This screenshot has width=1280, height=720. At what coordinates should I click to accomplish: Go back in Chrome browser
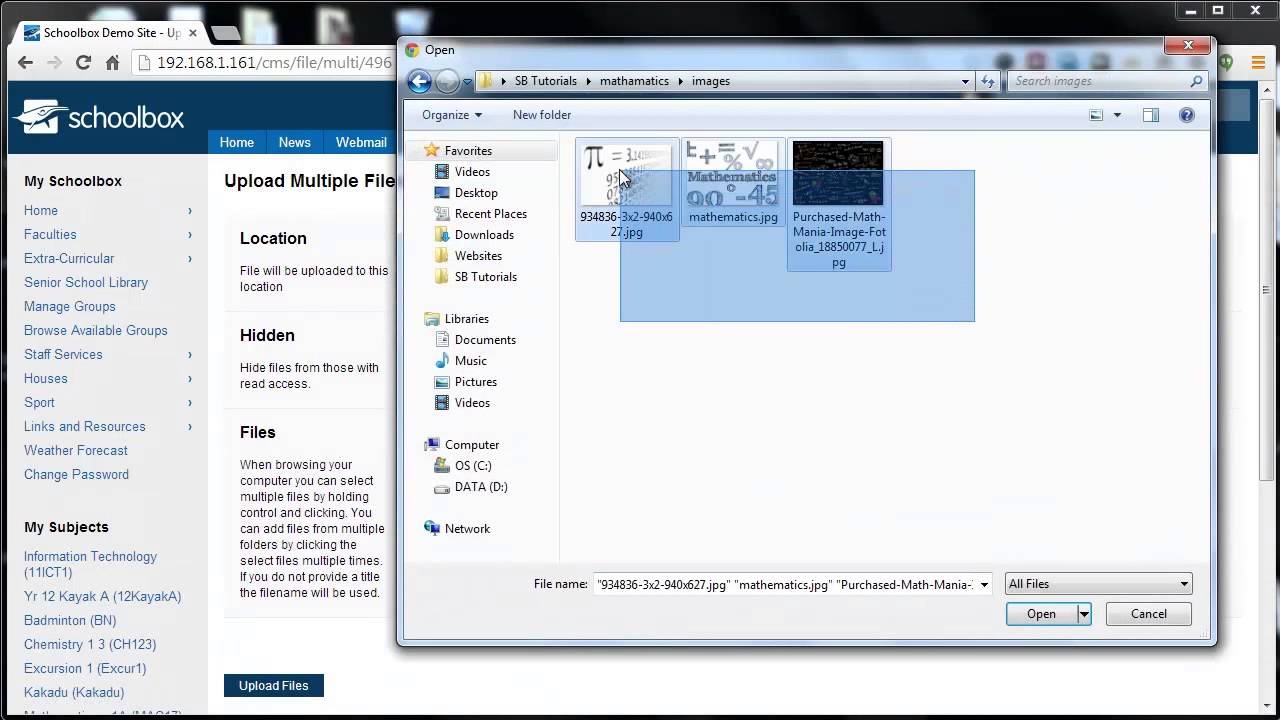click(25, 62)
